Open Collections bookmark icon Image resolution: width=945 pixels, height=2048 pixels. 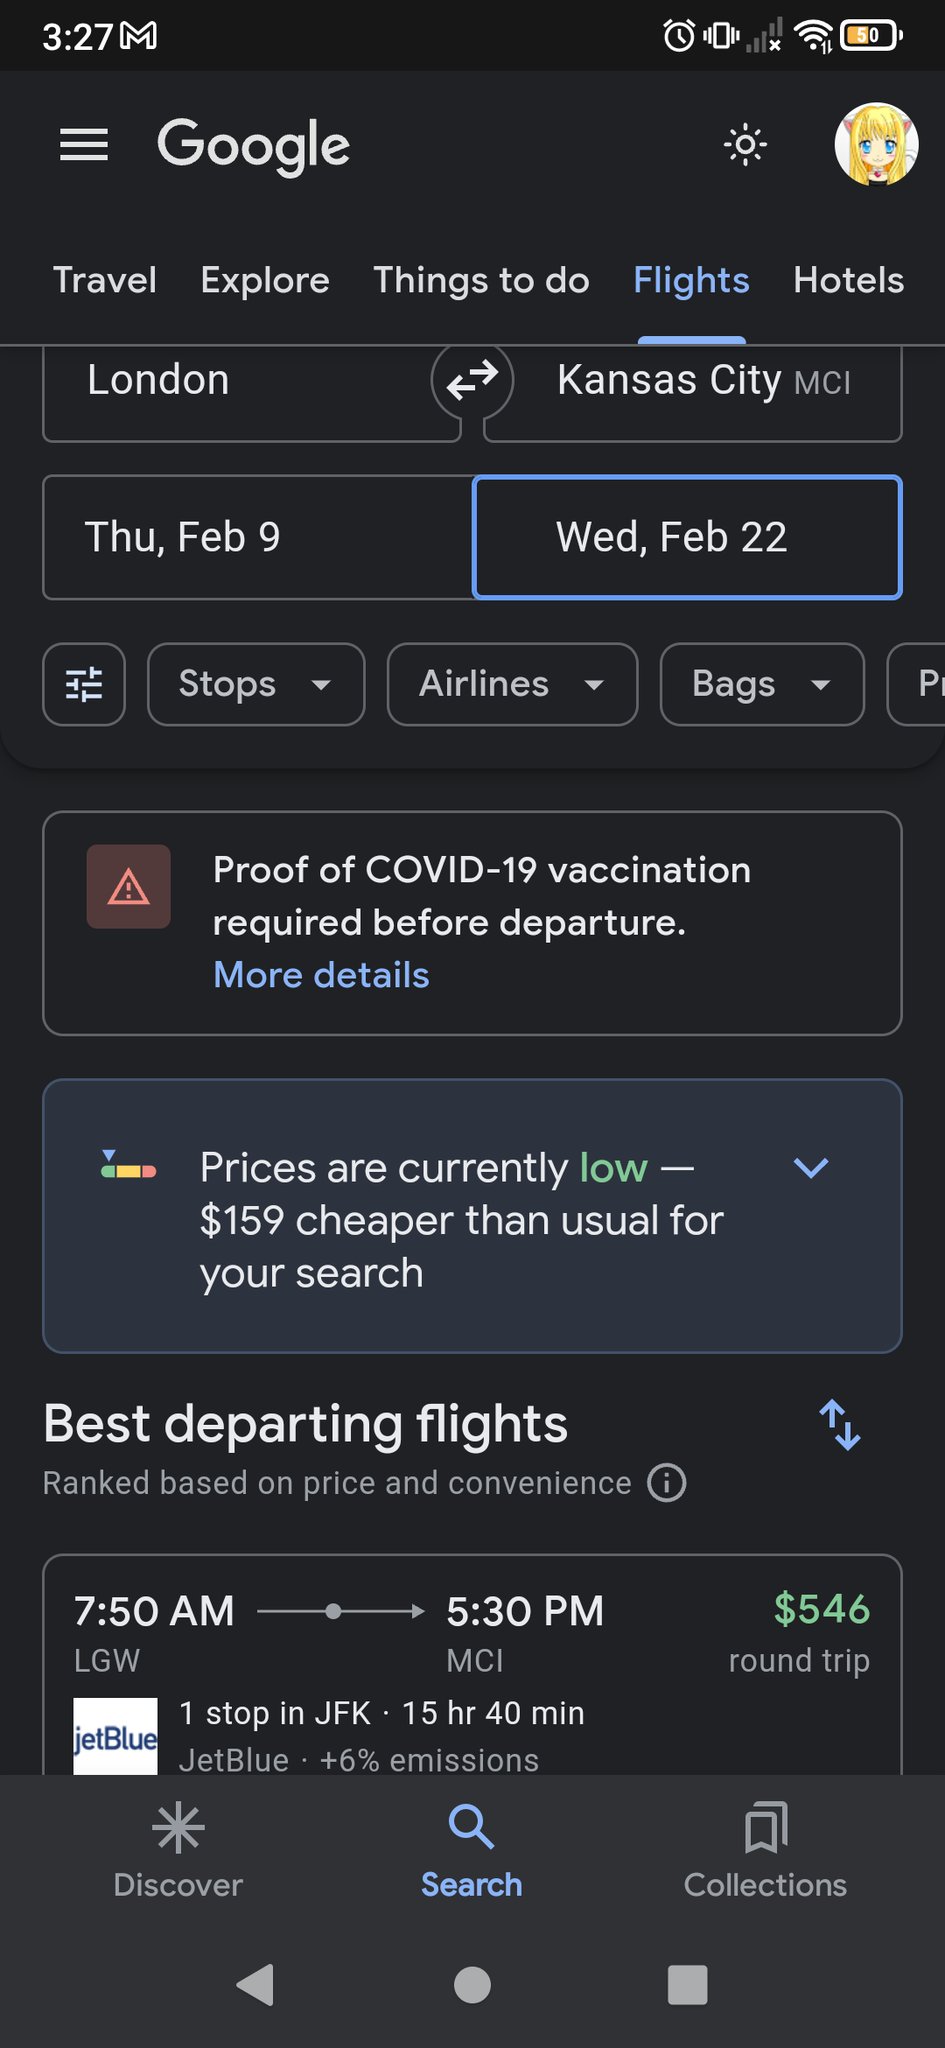(x=766, y=1828)
